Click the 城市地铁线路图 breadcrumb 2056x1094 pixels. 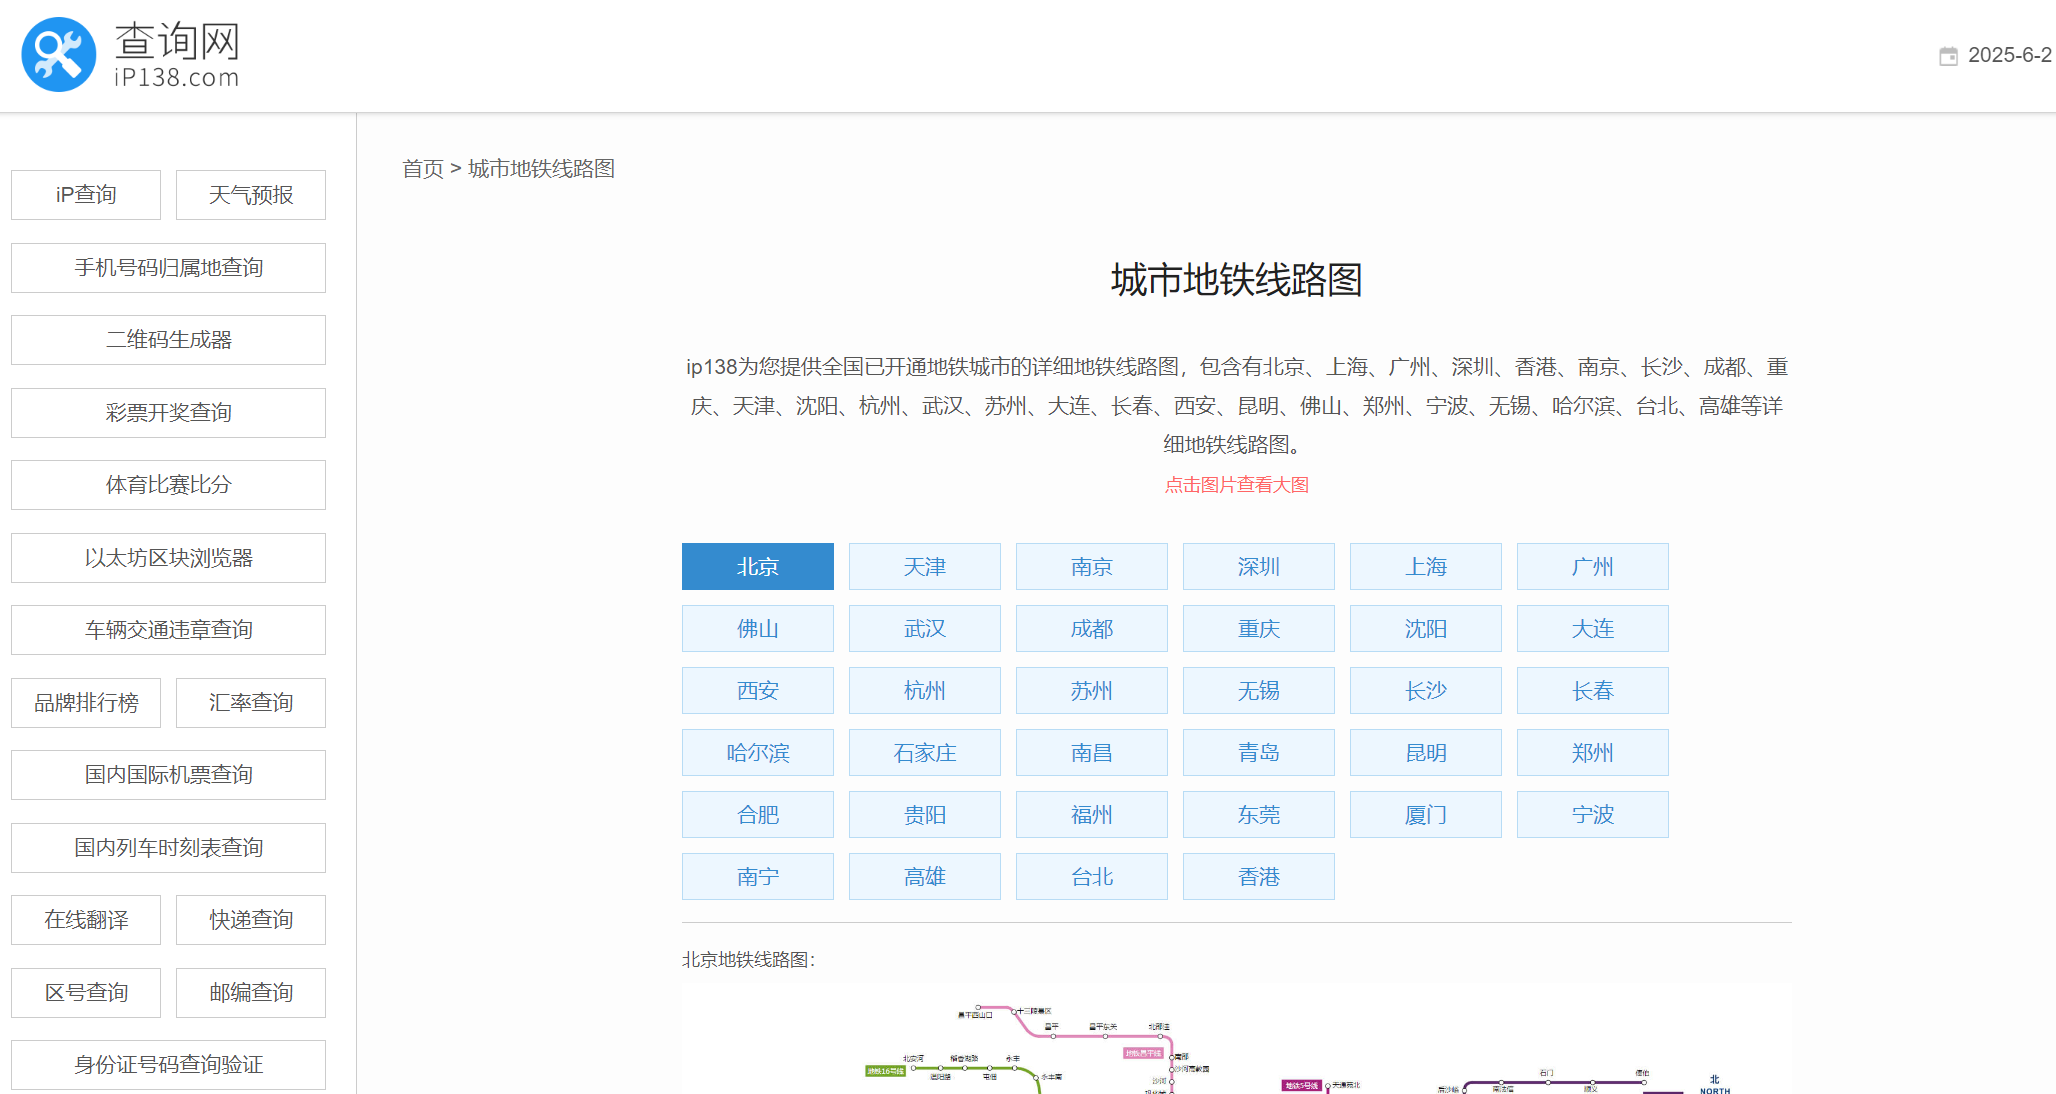click(541, 169)
